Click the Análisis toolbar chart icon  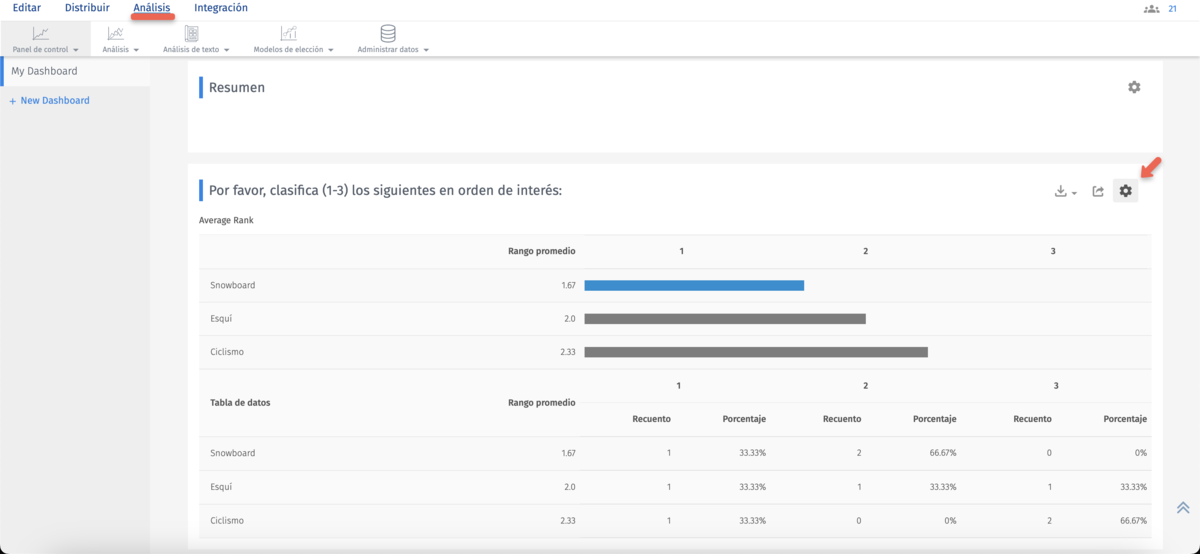click(115, 34)
